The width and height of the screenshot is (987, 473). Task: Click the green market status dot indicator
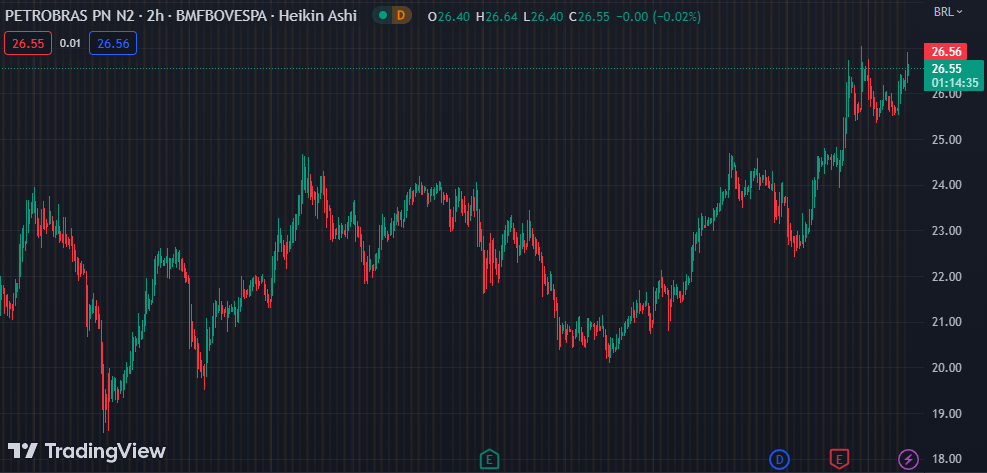(x=383, y=15)
